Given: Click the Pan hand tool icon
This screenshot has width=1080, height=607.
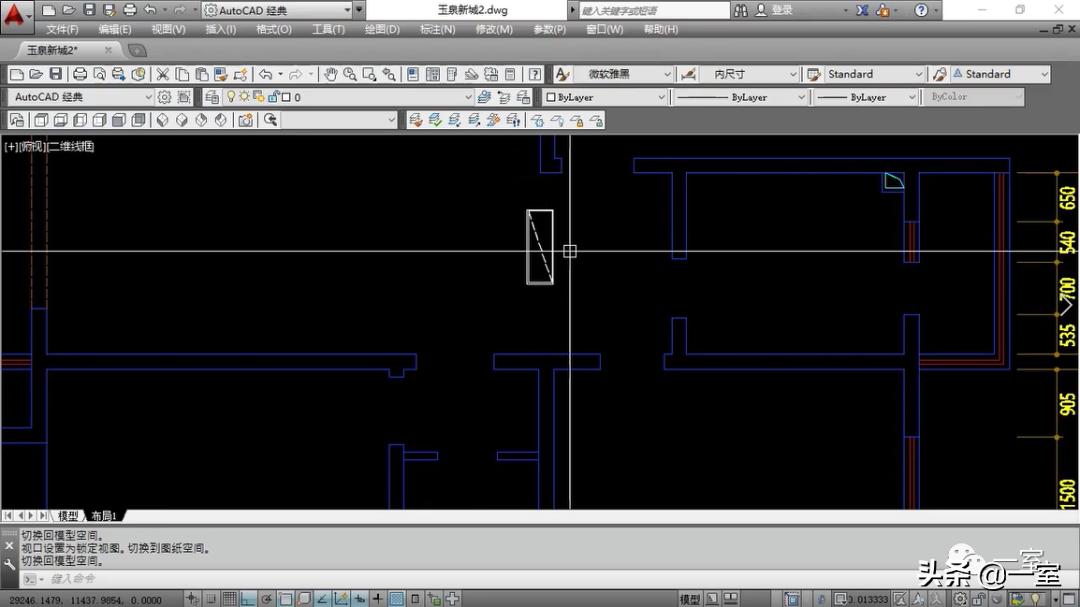Looking at the screenshot, I should point(330,74).
